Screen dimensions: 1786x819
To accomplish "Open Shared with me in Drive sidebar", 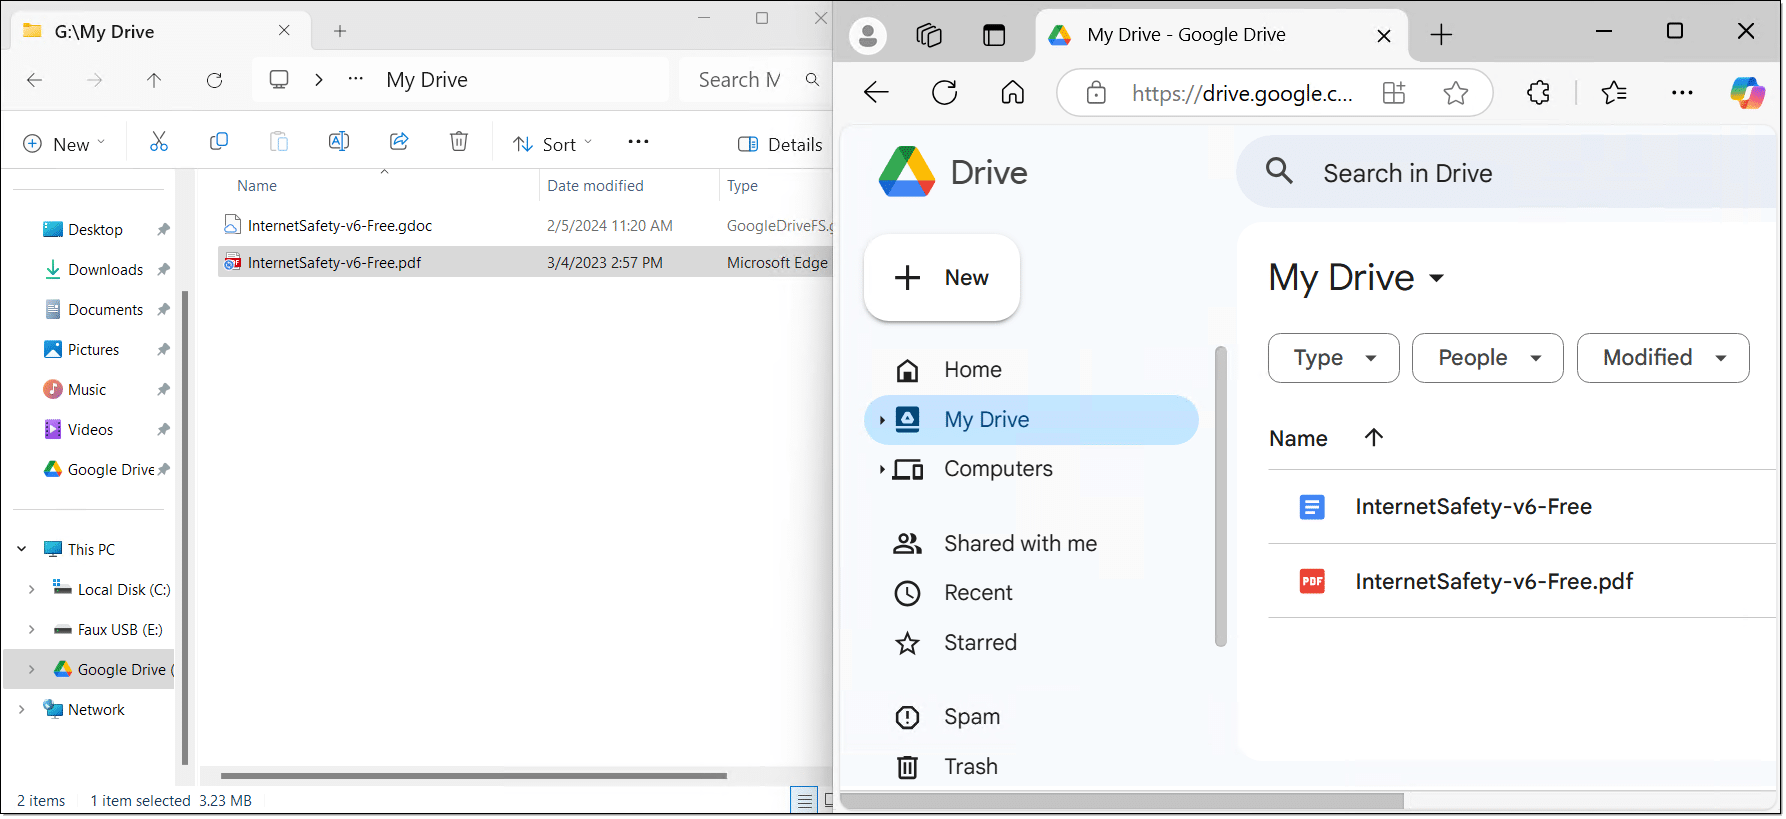I will pos(1020,543).
